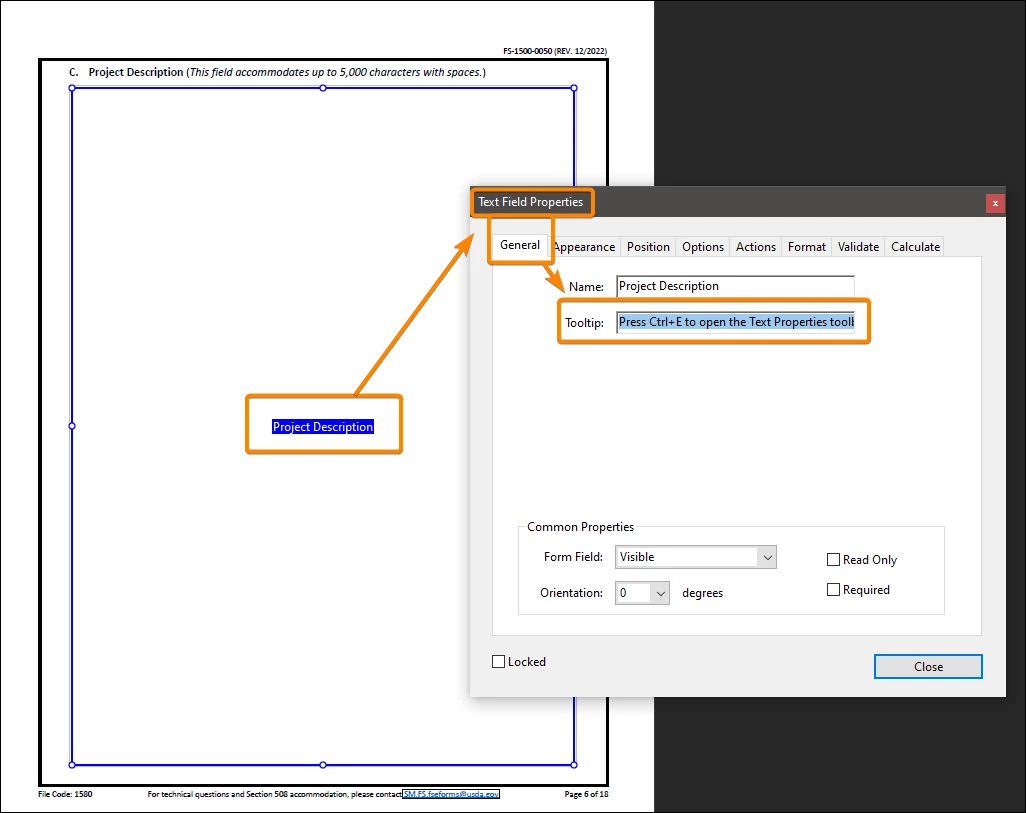Toggle the Locked checkbox
This screenshot has width=1026, height=813.
[498, 662]
